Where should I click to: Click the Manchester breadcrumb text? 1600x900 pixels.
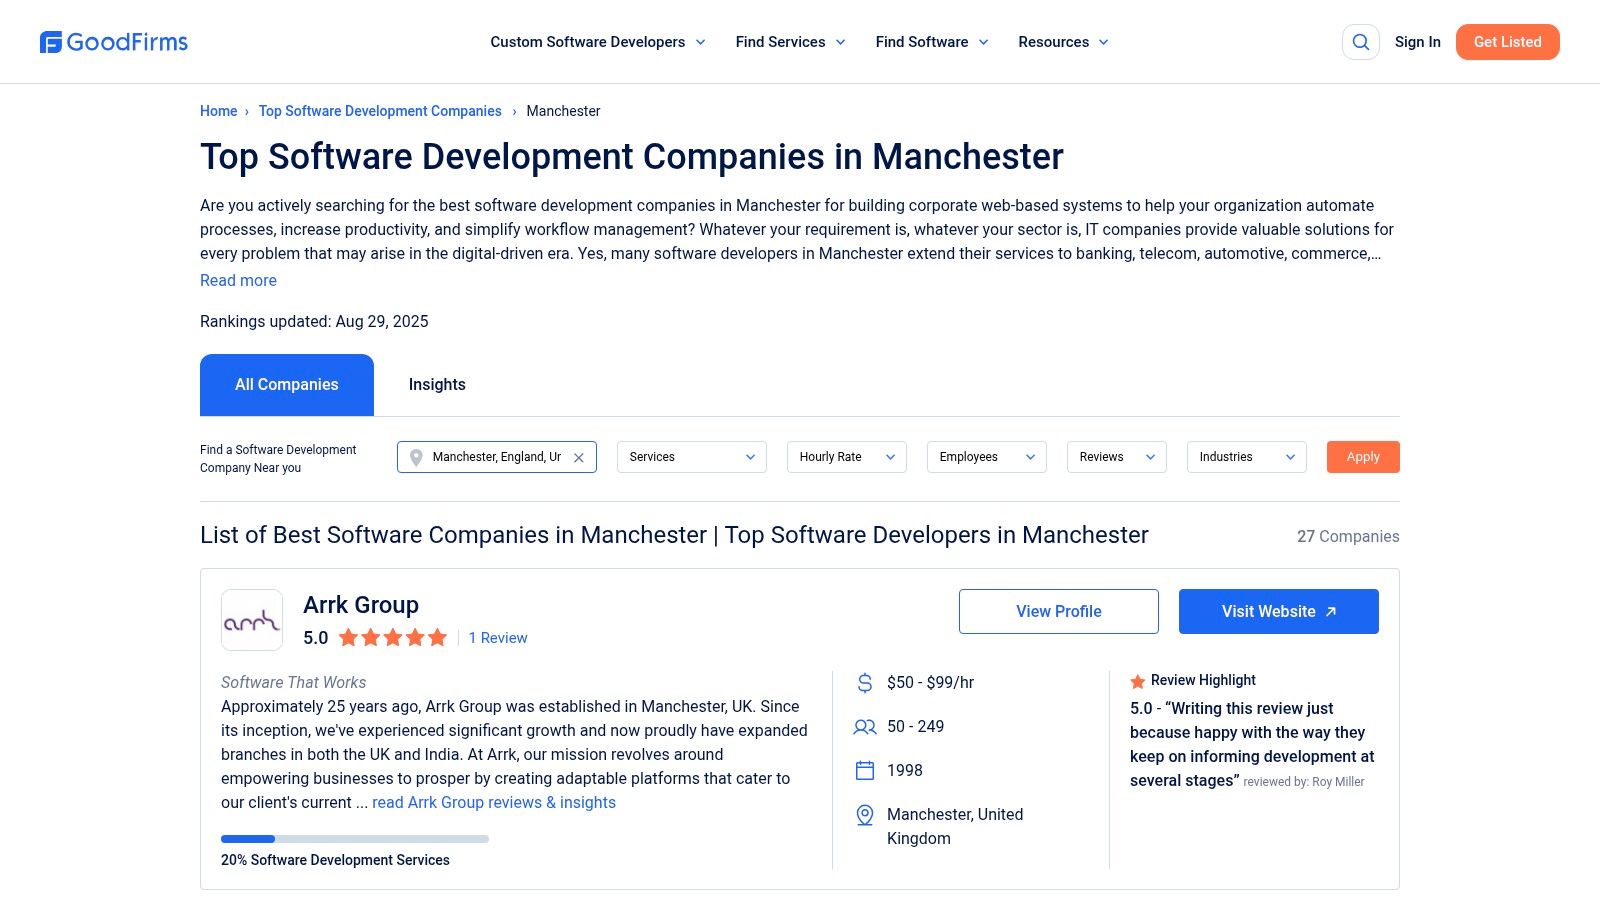(563, 111)
